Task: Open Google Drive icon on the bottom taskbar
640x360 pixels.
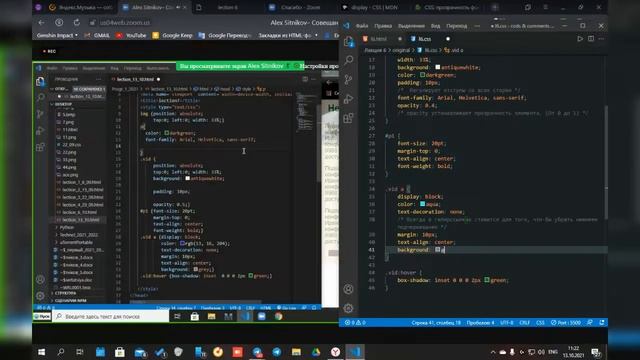Action: click(316, 352)
